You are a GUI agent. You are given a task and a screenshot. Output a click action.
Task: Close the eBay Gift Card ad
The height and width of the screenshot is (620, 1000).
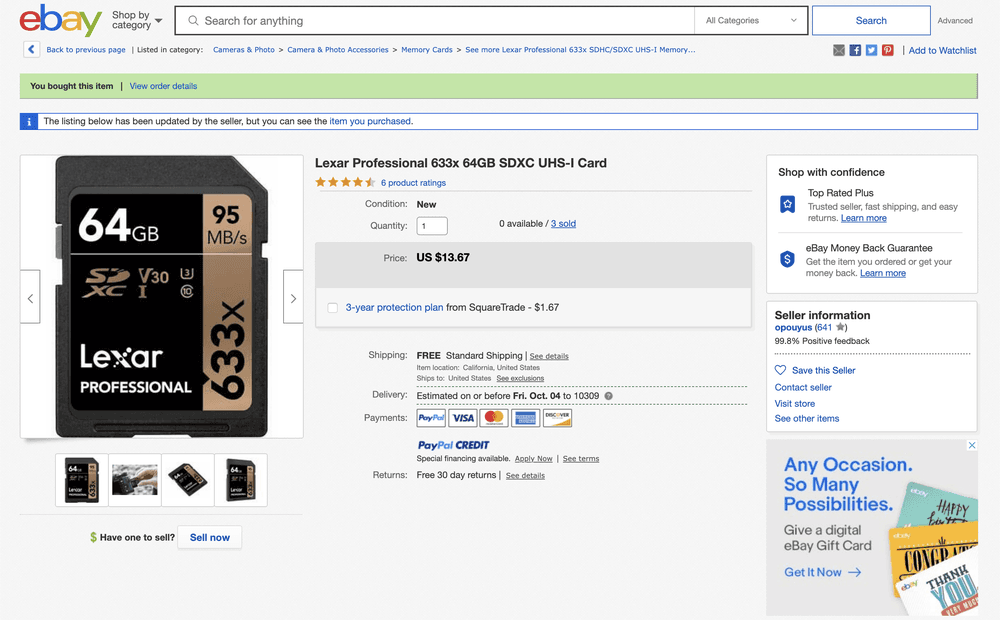pos(972,445)
